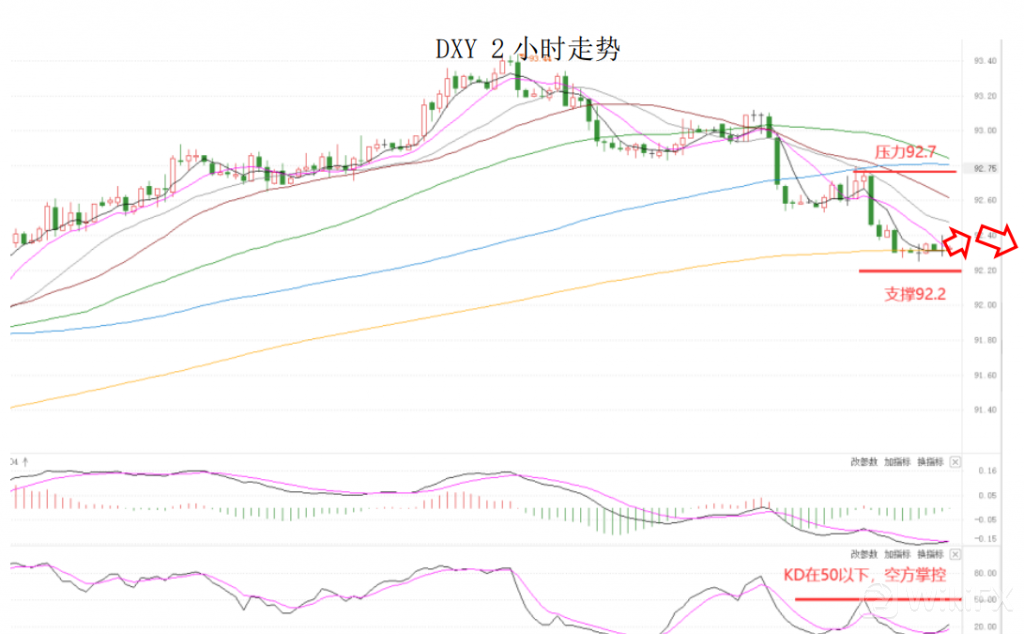1024x634 pixels.
Task: Click the 91.40 price axis label
Action: click(x=984, y=410)
